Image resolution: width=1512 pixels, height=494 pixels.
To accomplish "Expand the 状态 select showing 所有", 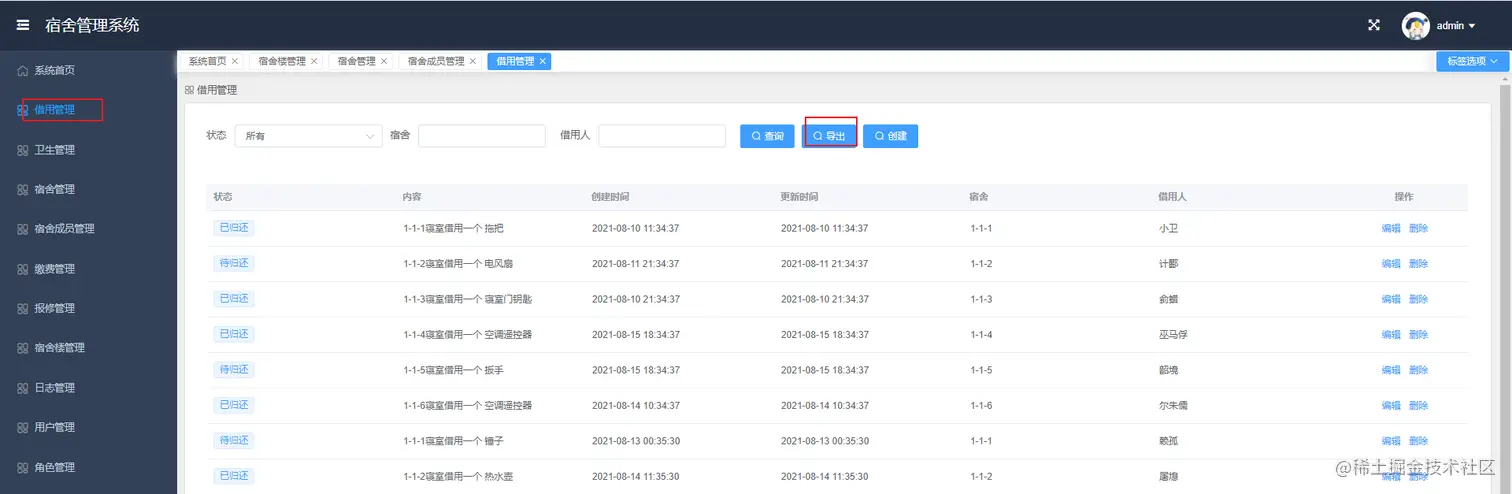I will coord(308,136).
